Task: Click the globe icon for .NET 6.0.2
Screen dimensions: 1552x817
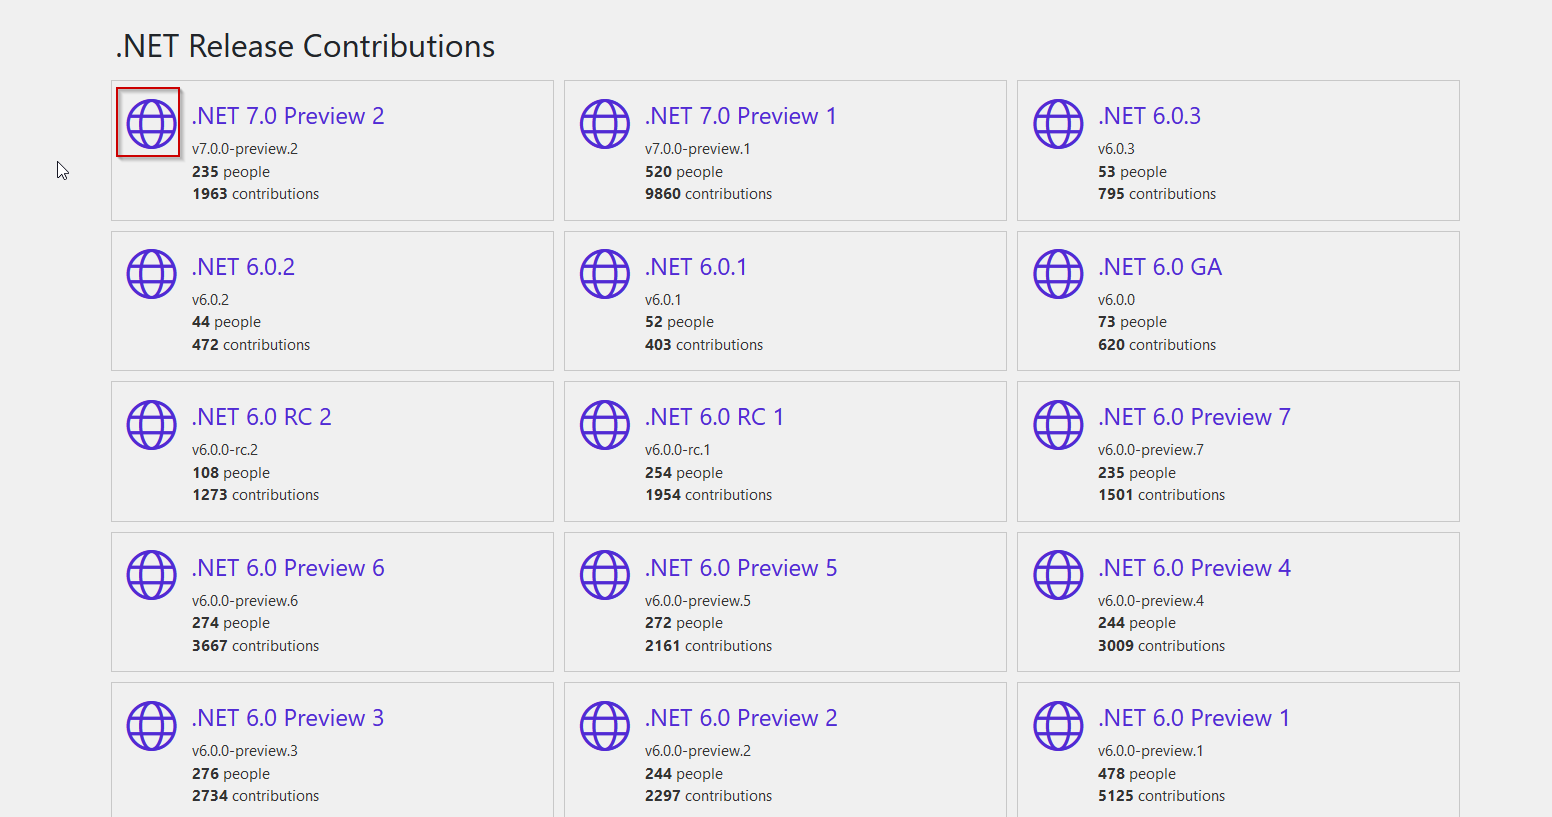Action: click(x=151, y=274)
